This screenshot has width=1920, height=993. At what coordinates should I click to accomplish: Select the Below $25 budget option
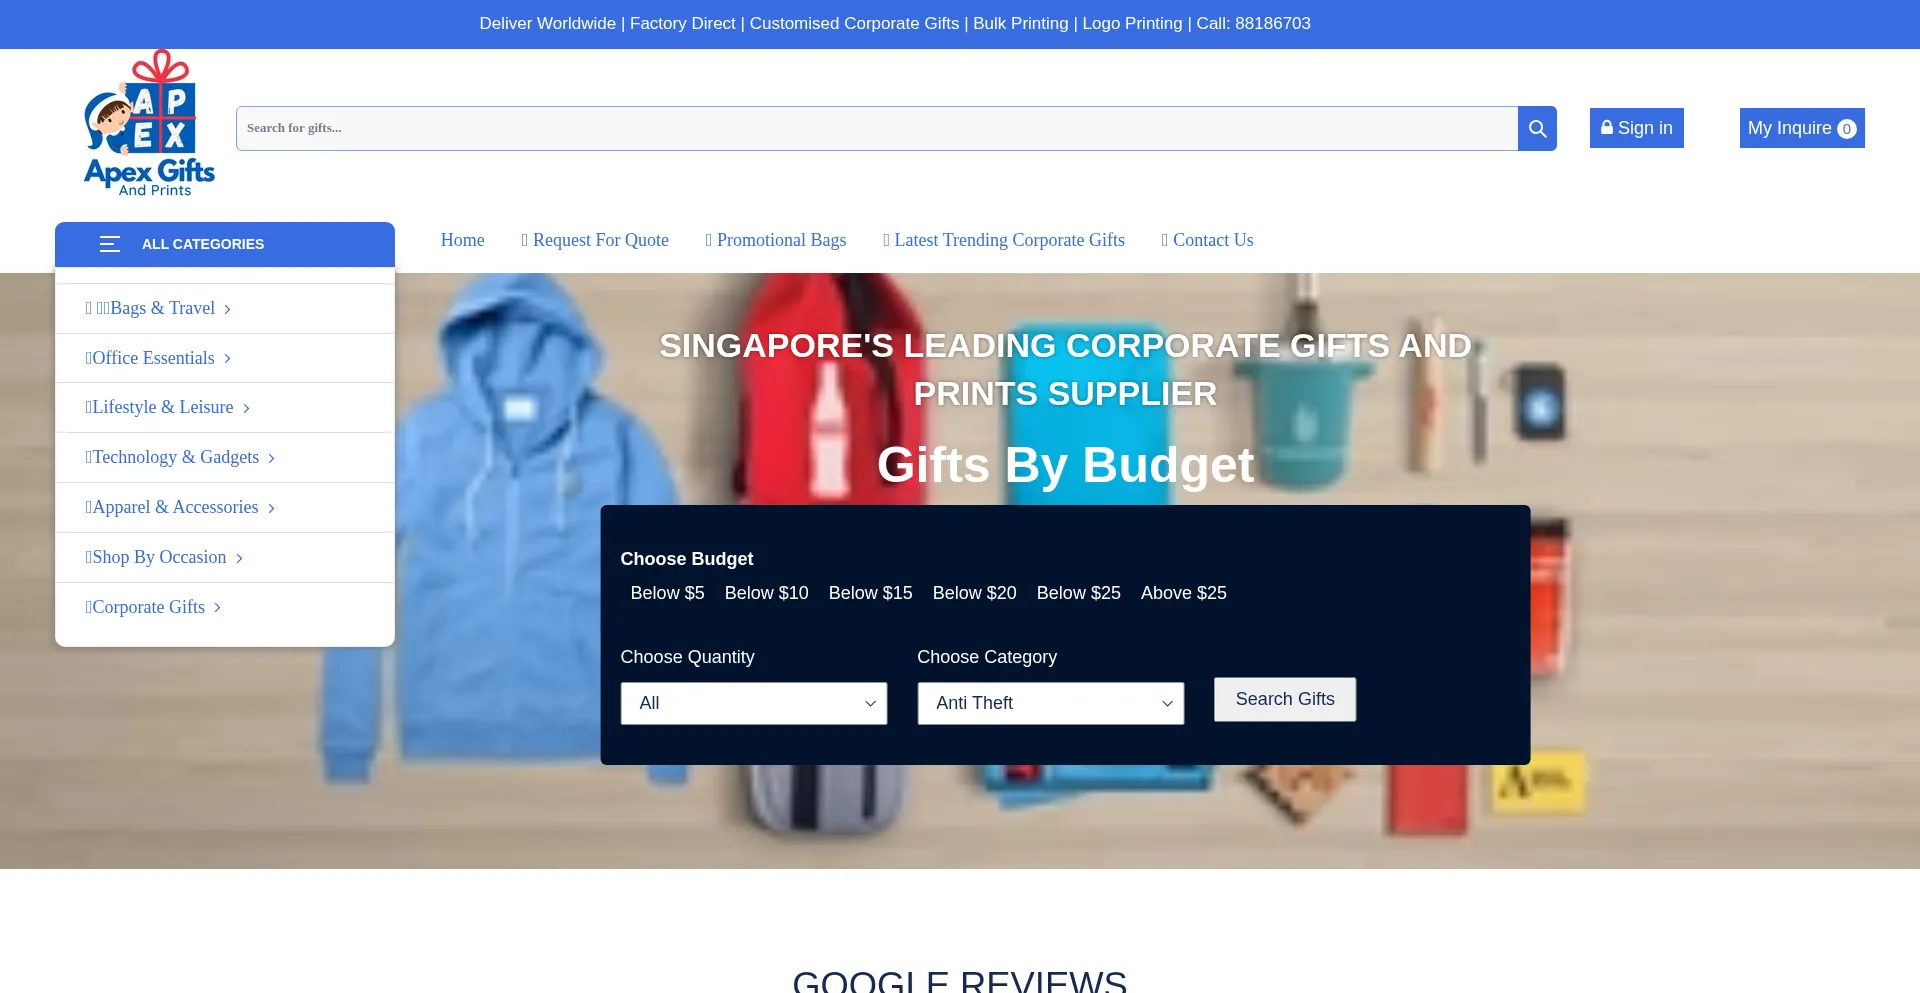tap(1078, 593)
